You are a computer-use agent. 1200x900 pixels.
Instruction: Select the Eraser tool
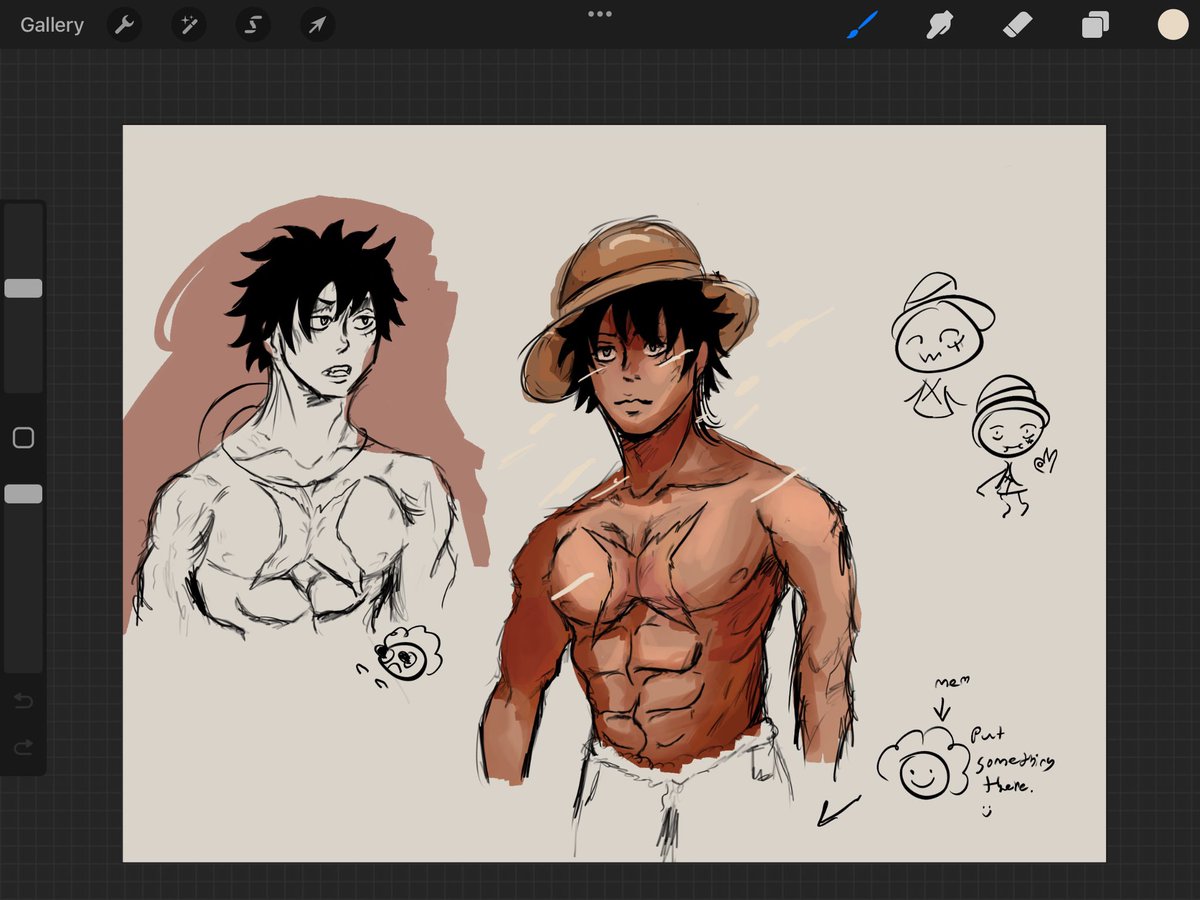coord(1017,25)
